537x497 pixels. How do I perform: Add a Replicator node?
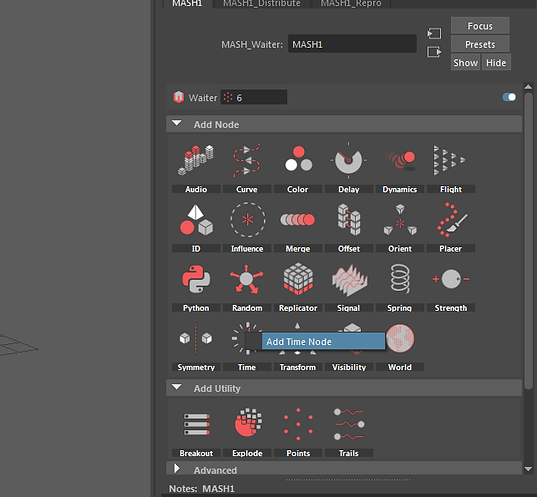298,279
